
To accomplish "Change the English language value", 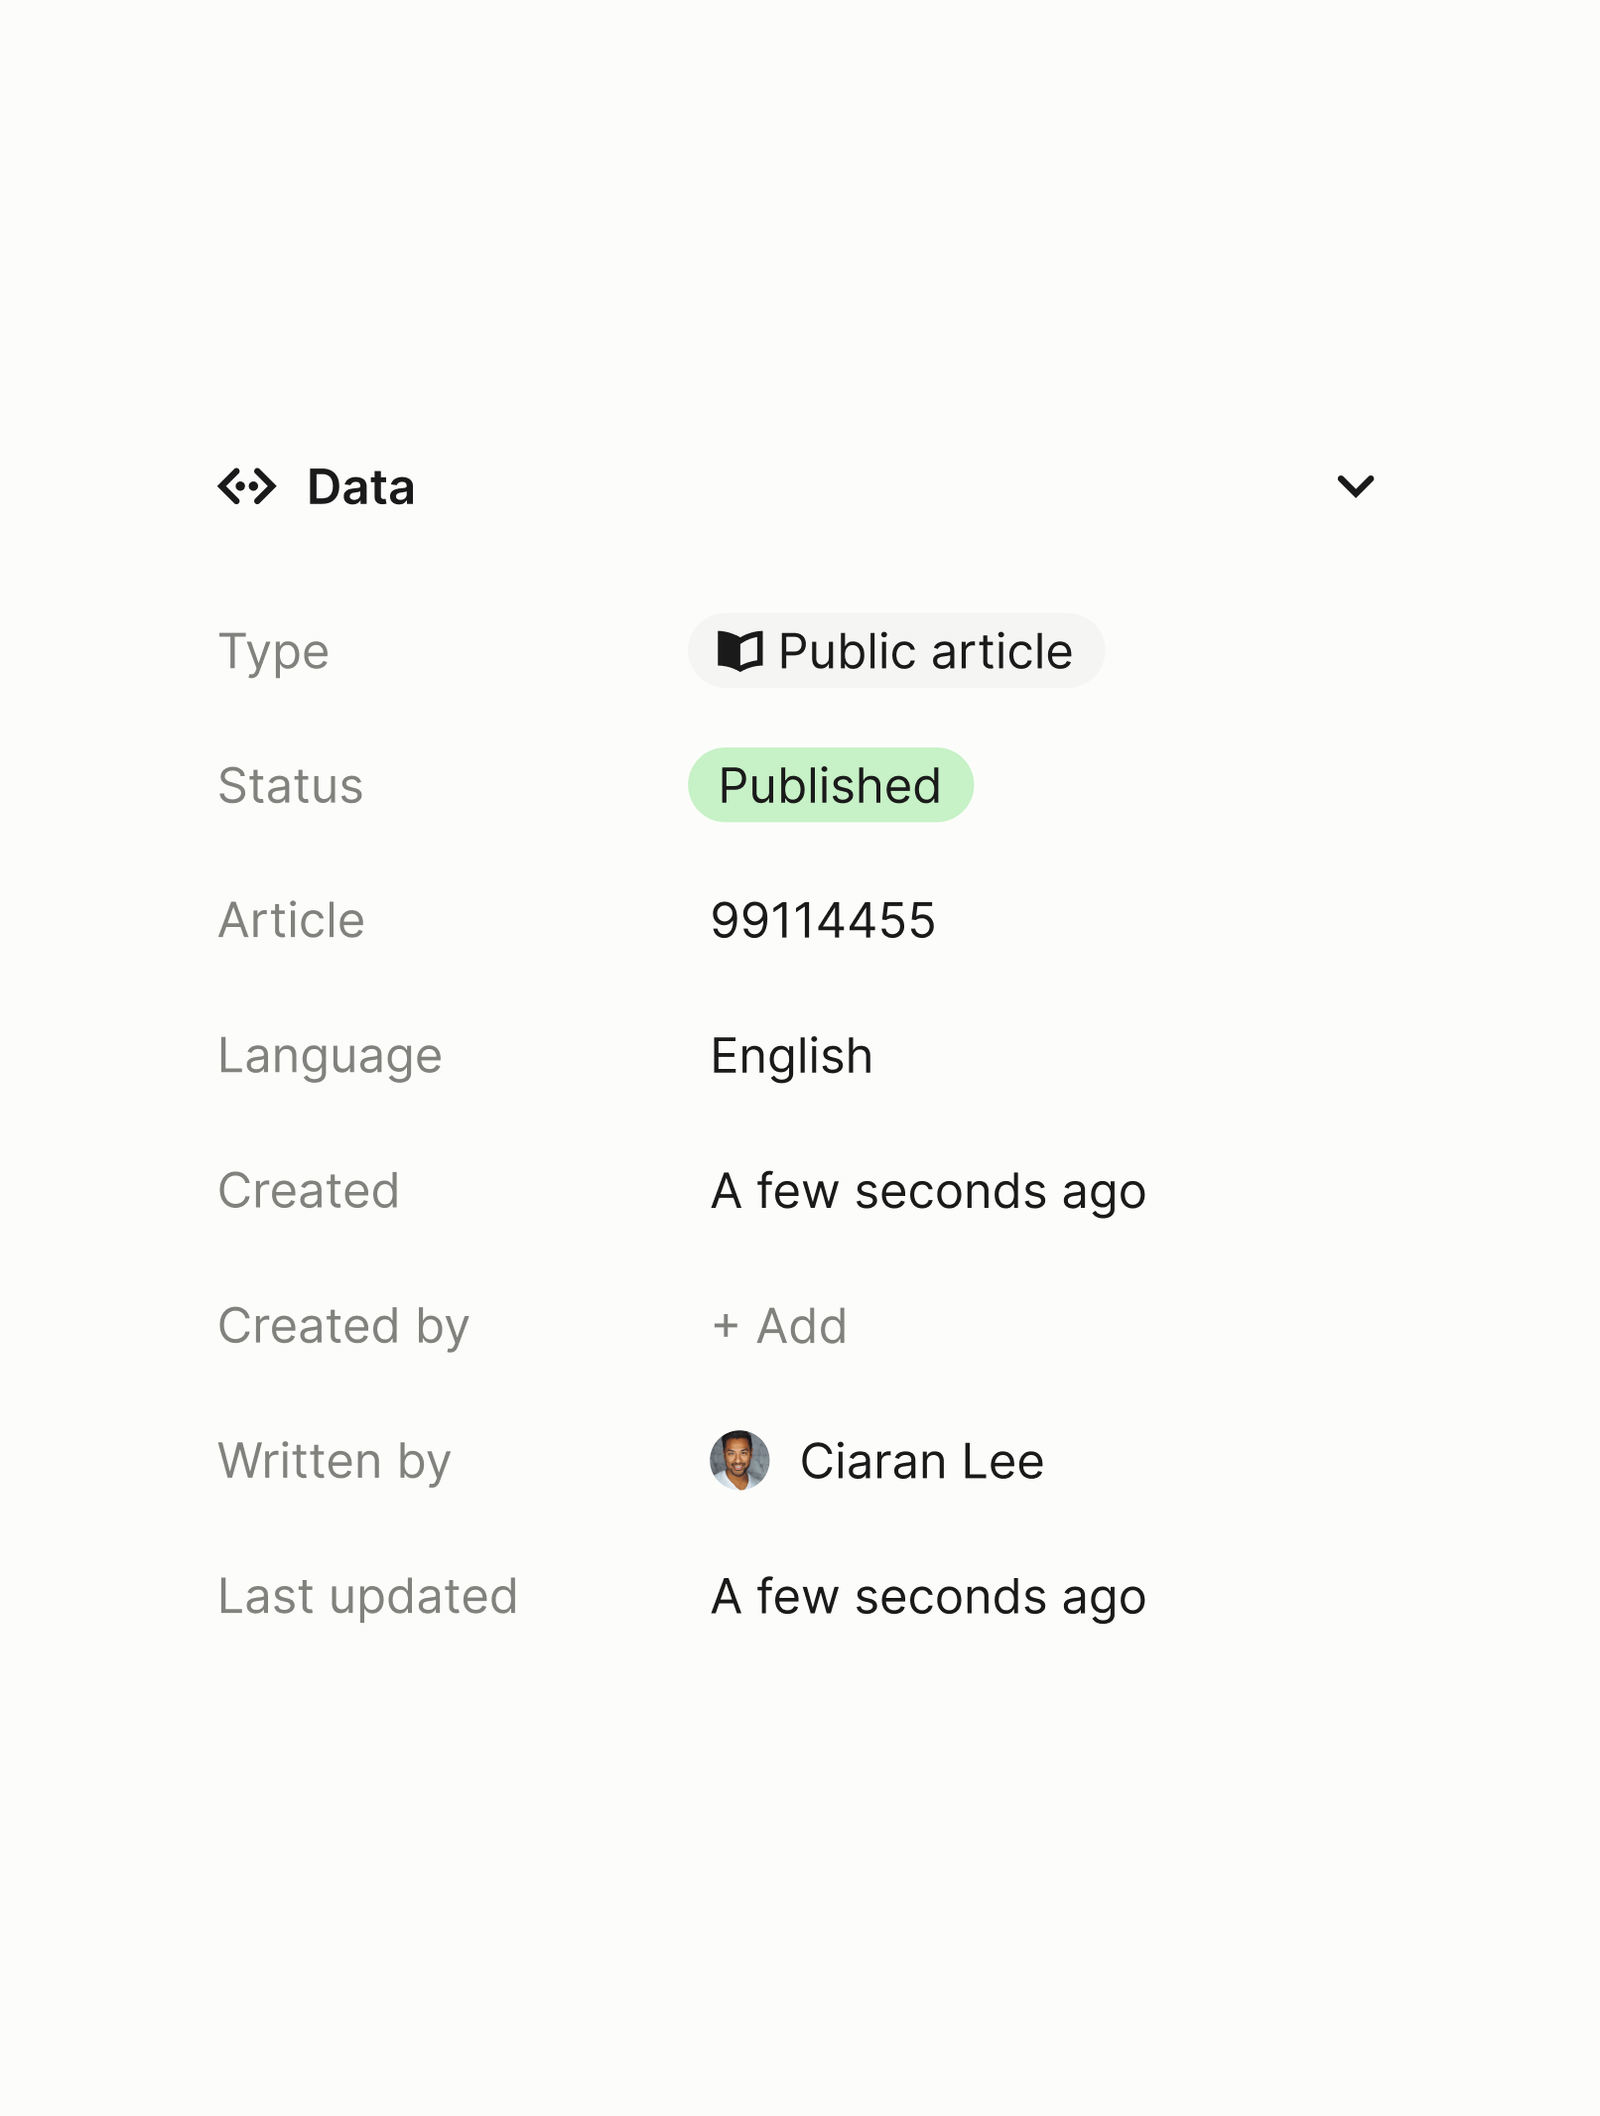I will [x=791, y=1056].
